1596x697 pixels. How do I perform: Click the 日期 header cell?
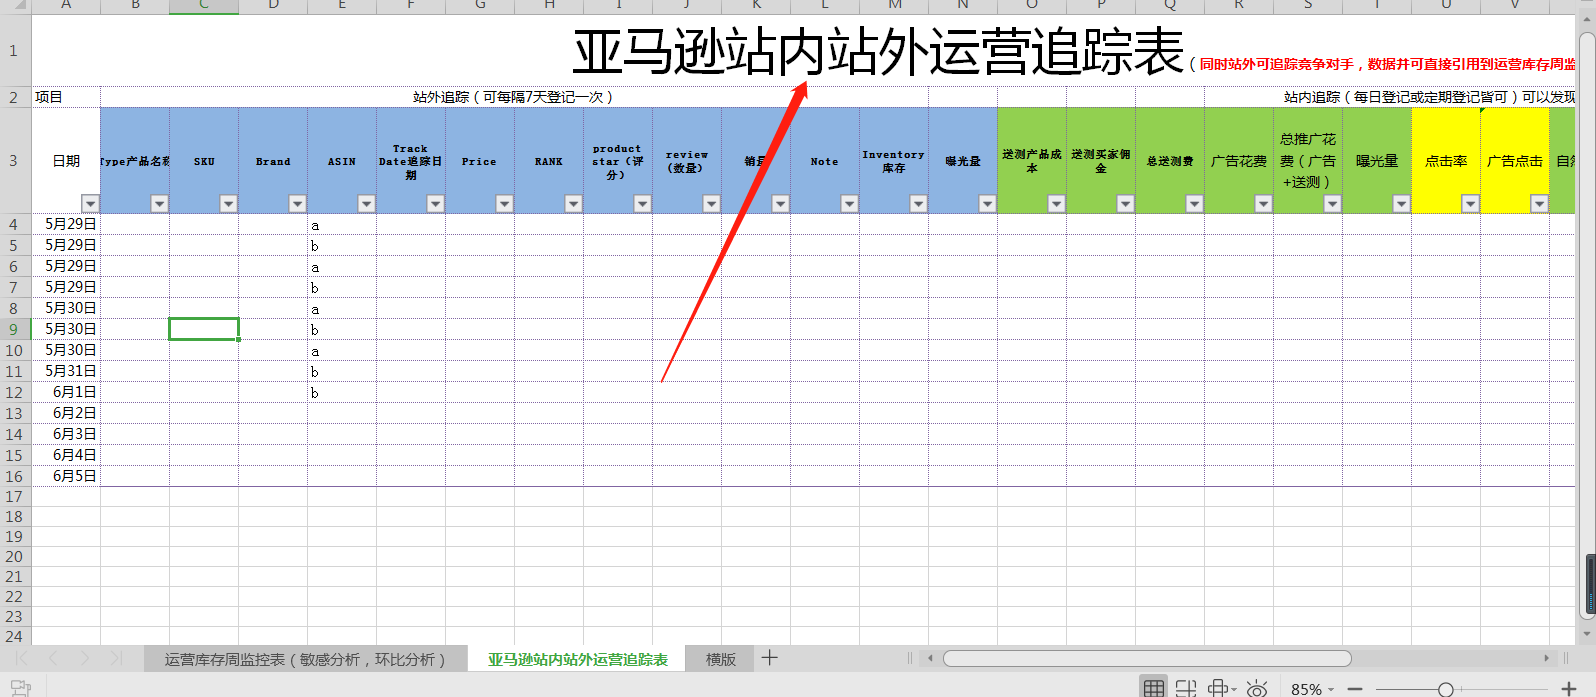(x=66, y=160)
